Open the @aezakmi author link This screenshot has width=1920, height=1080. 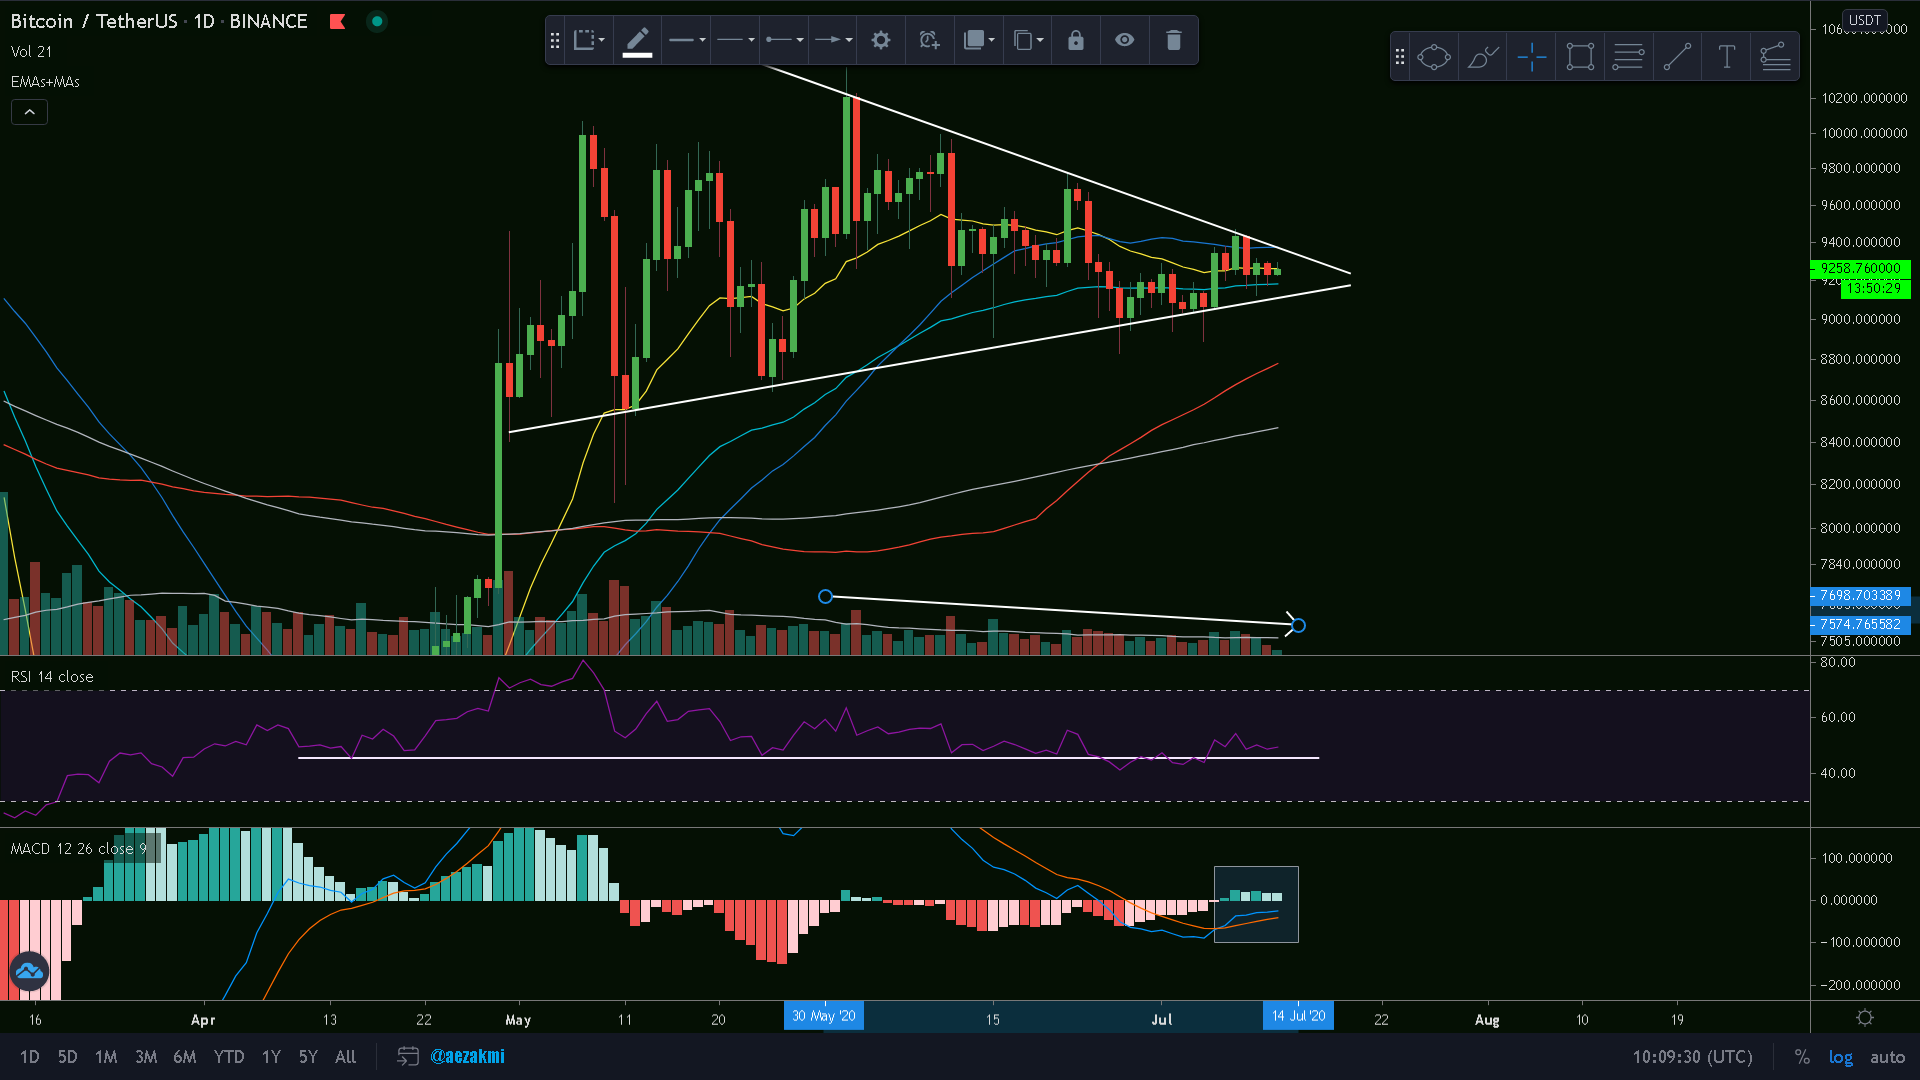[x=467, y=1057]
